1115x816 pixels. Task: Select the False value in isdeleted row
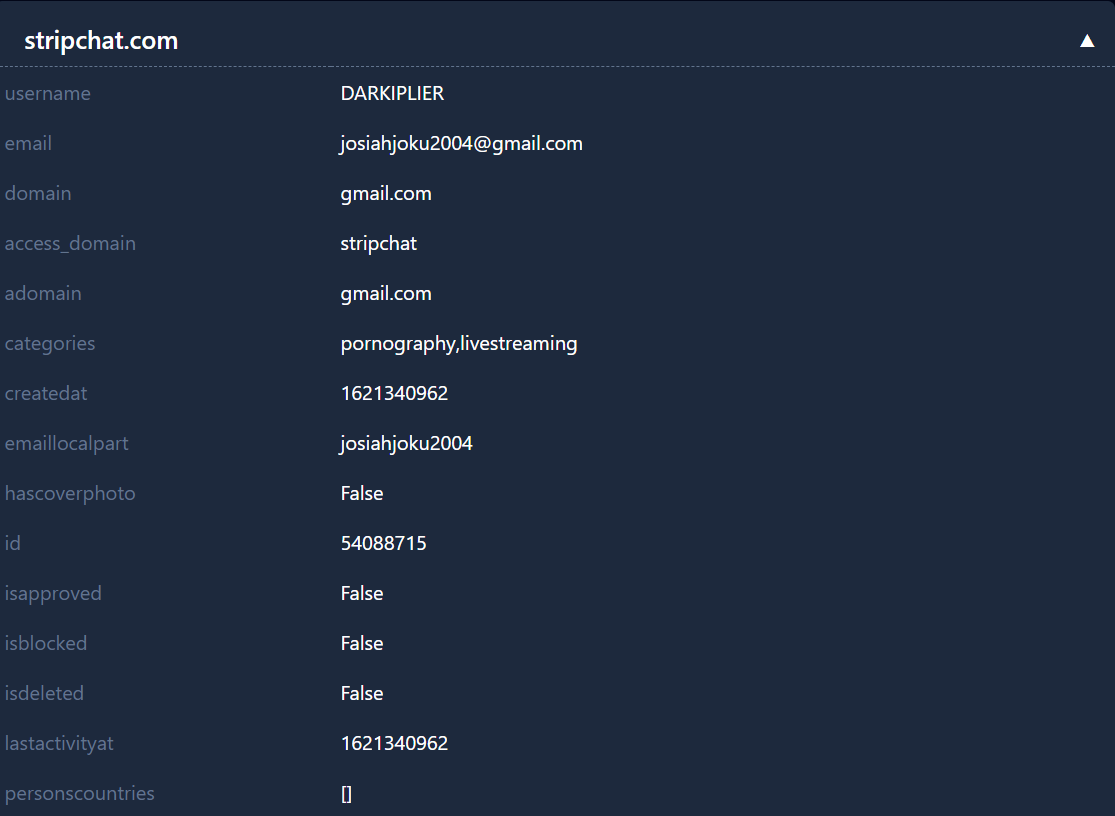pos(362,694)
